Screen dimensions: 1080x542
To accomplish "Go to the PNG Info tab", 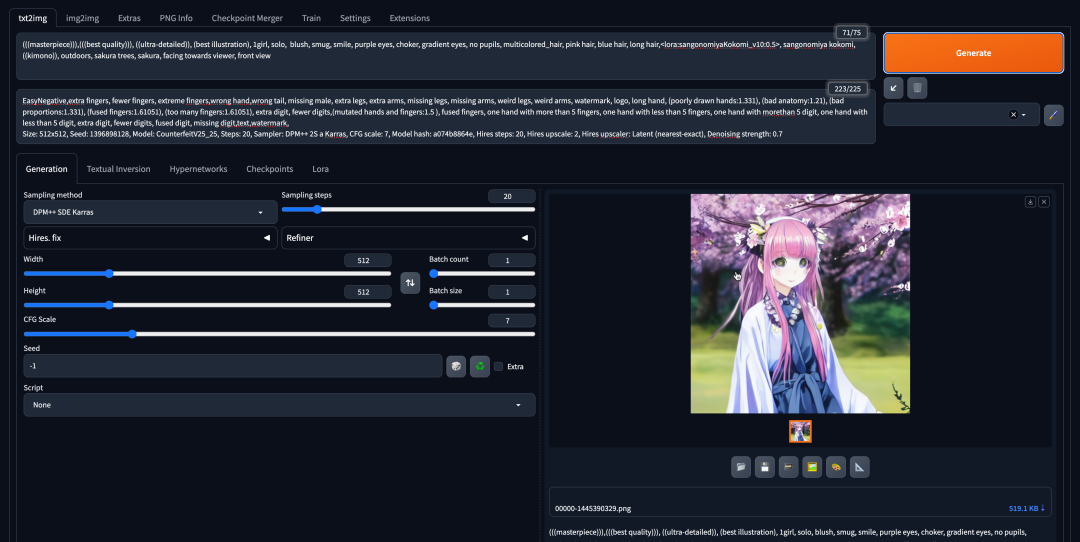I will click(x=176, y=18).
